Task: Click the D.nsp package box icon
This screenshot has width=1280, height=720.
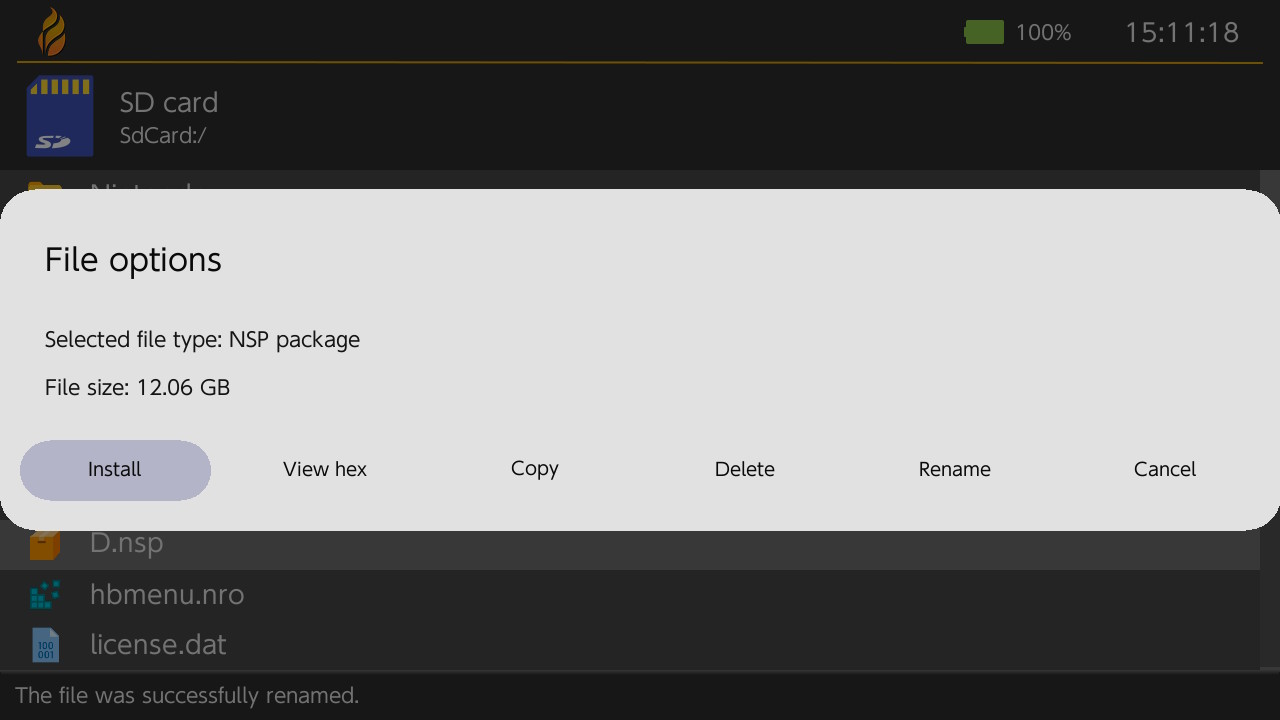Action: coord(45,545)
